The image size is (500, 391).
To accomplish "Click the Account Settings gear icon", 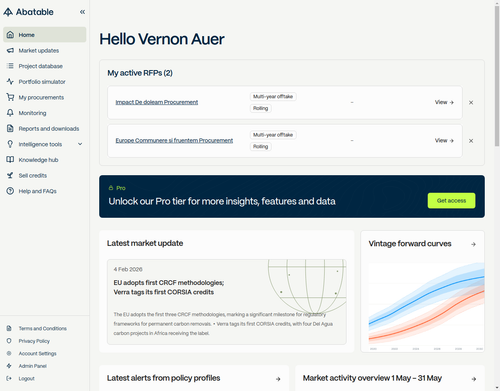I will click(x=9, y=353).
